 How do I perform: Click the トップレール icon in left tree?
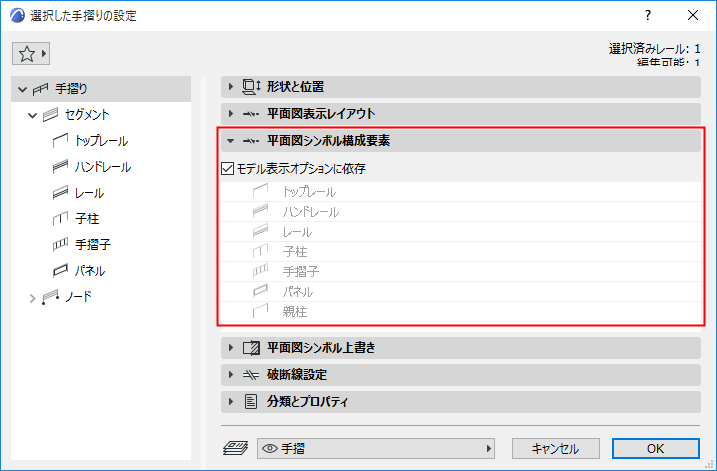pyautogui.click(x=60, y=141)
